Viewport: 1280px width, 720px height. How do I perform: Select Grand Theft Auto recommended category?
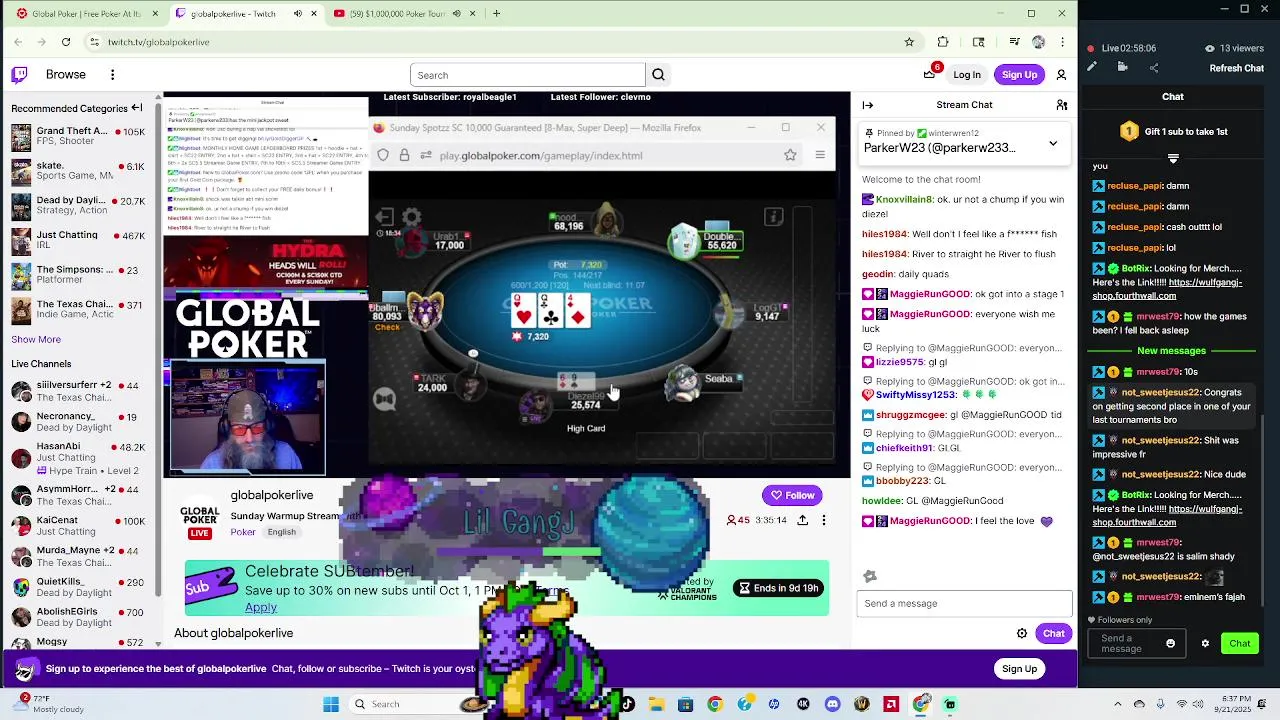78,137
